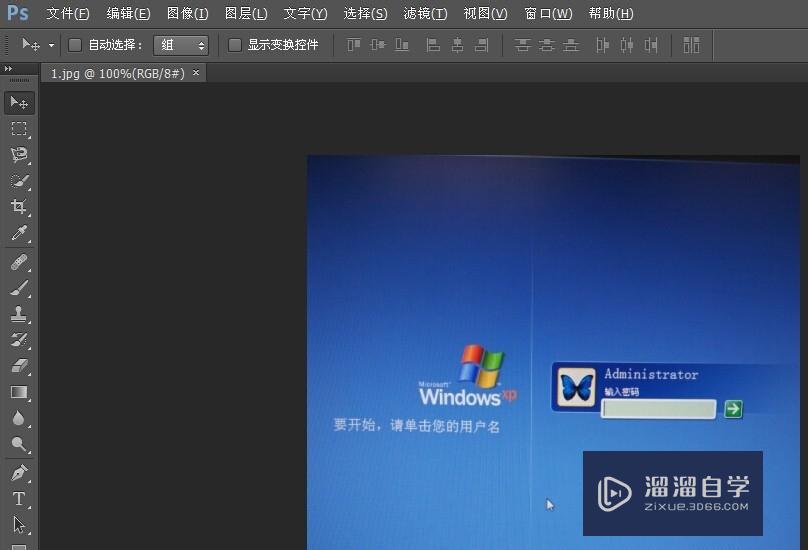Click the toolbox grip handle at top
The height and width of the screenshot is (550, 808).
(19, 80)
